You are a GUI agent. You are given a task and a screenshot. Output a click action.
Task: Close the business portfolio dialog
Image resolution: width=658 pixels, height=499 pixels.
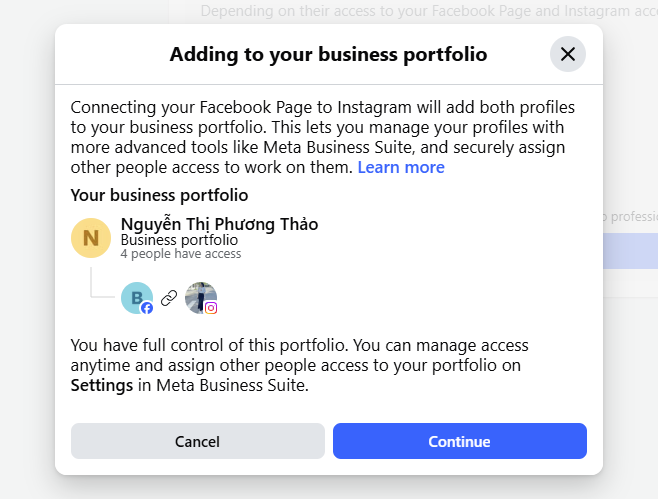point(567,54)
